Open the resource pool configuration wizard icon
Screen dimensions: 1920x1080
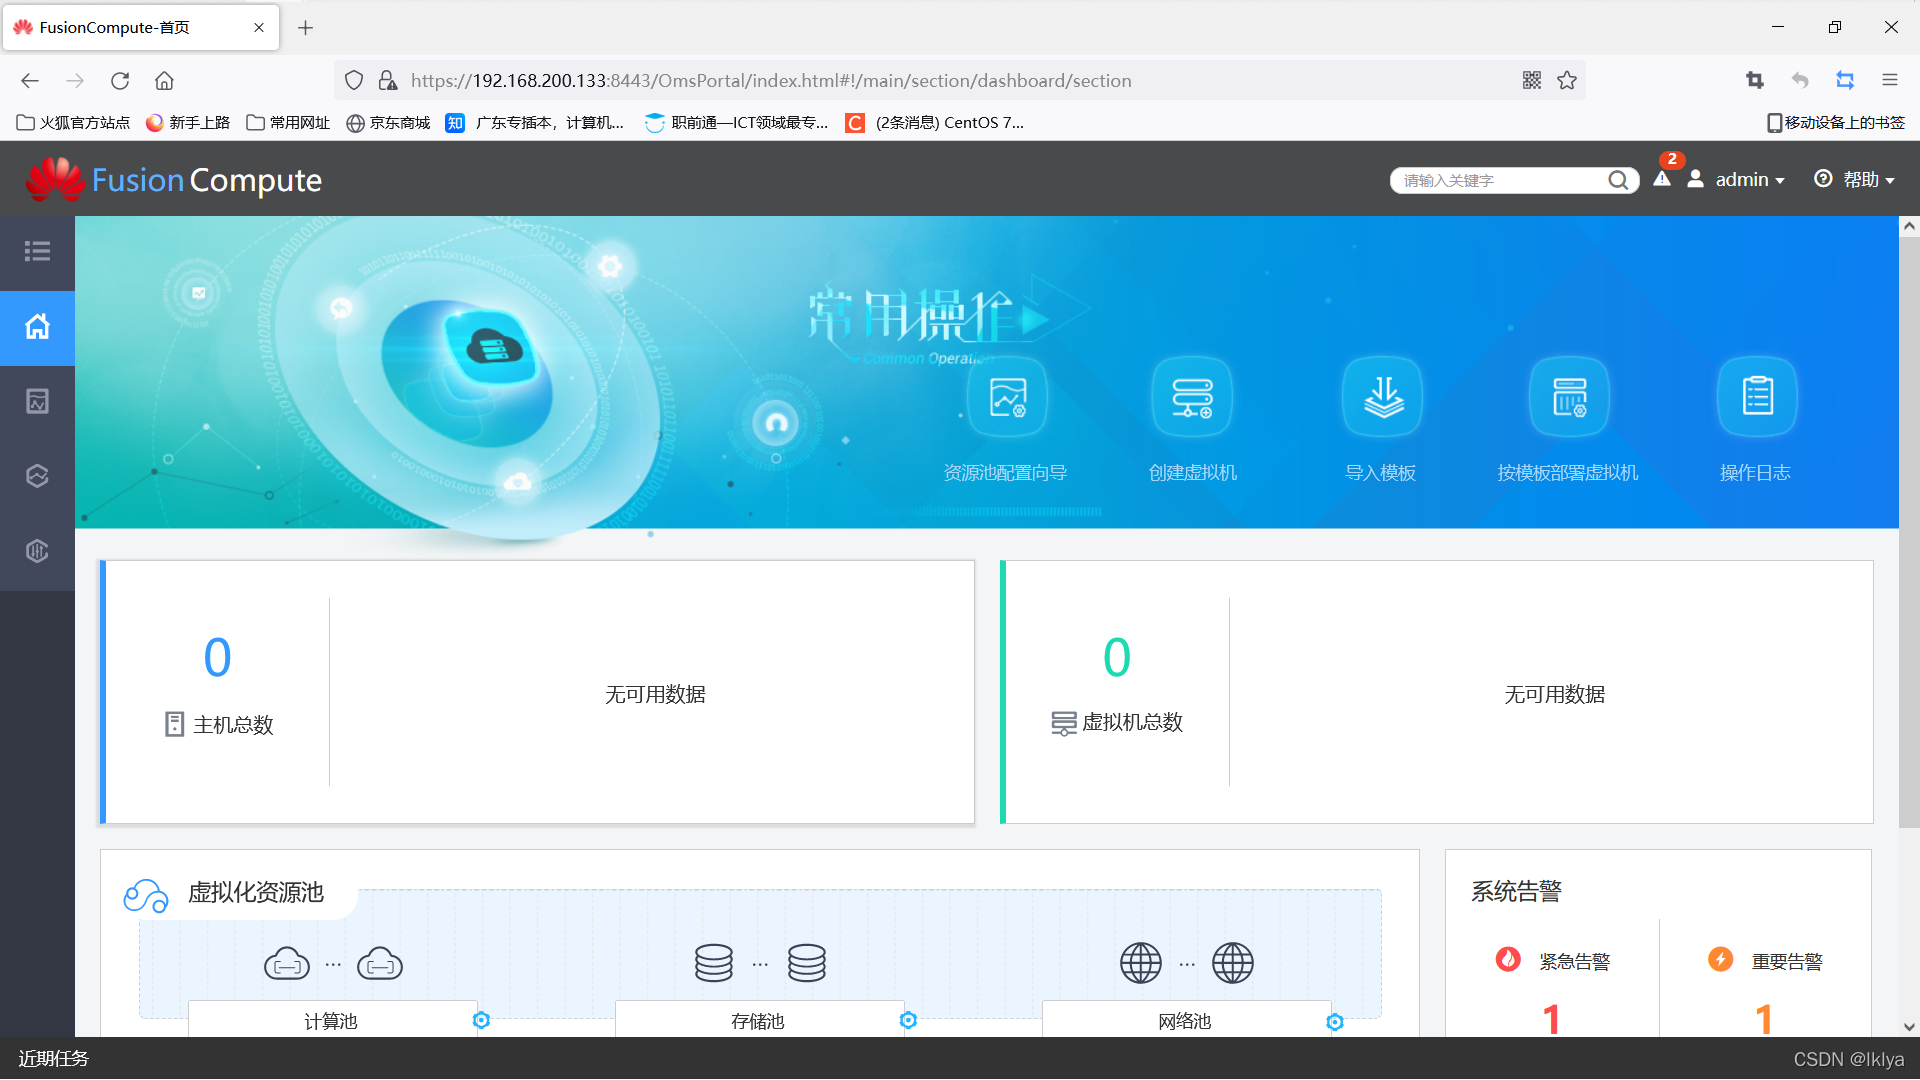coord(1007,398)
